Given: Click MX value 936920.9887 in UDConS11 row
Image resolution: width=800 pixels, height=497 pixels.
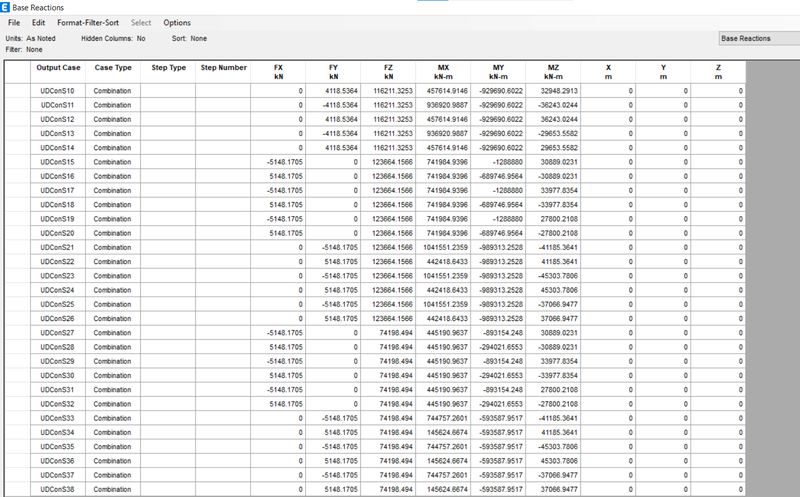Looking at the screenshot, I should 443,105.
